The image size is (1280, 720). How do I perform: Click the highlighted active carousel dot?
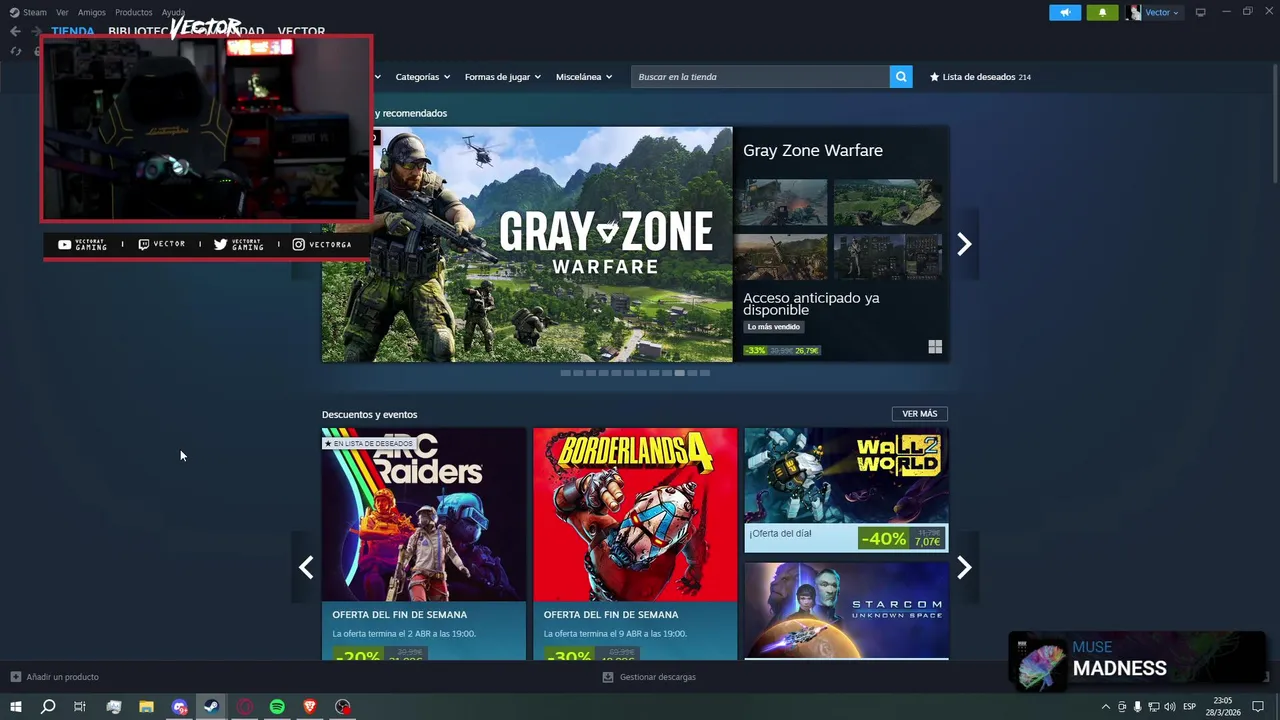679,373
